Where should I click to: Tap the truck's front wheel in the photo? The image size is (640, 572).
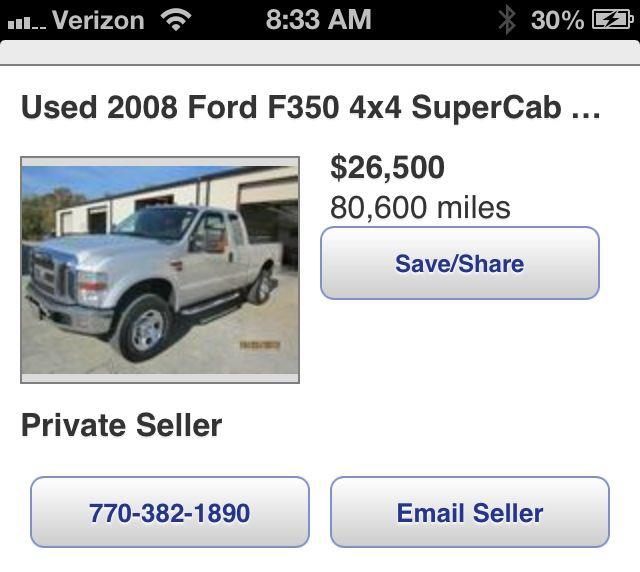[146, 328]
